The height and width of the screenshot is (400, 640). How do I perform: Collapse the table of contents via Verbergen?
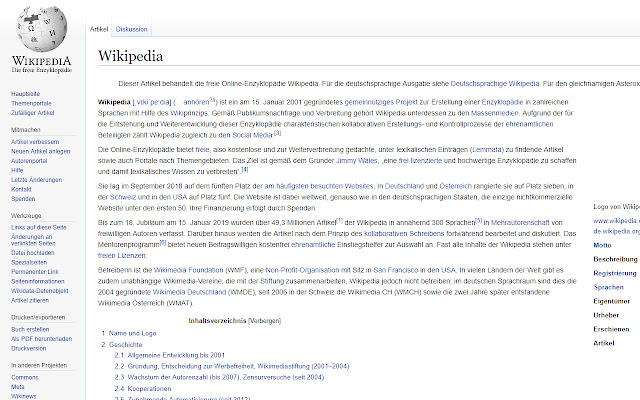(264, 321)
